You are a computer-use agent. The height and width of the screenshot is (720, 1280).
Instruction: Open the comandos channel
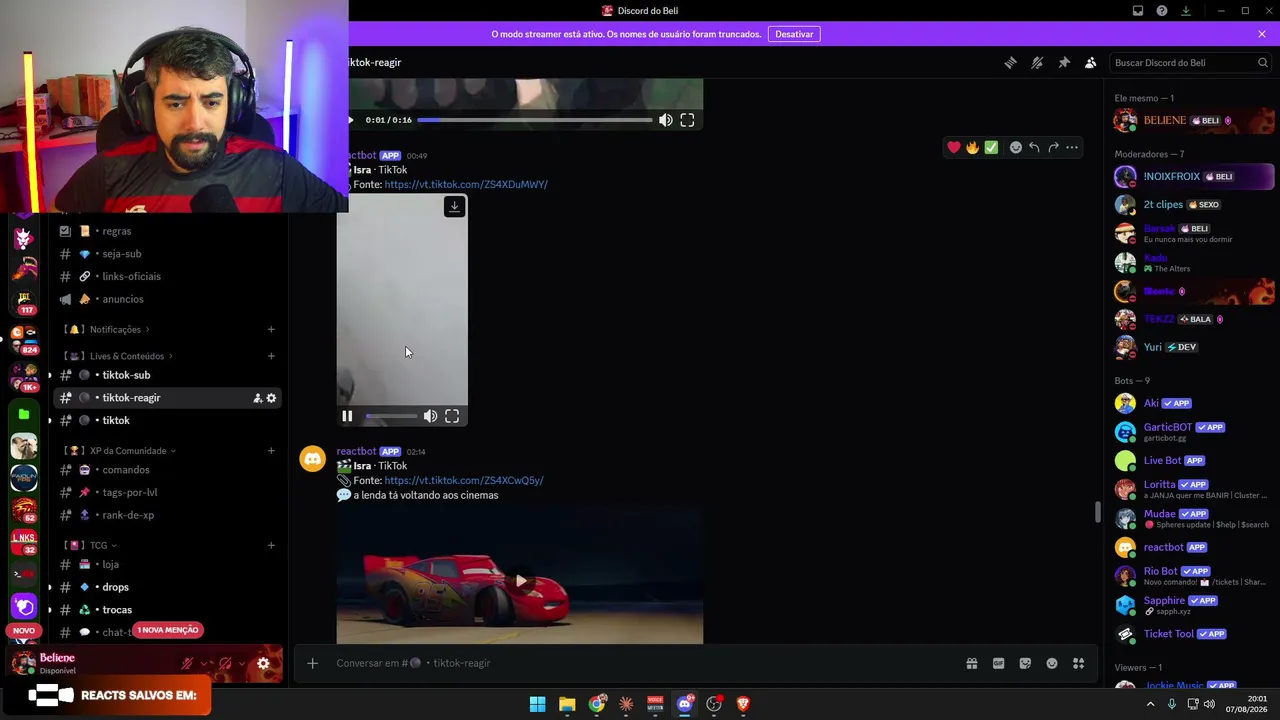point(166,470)
